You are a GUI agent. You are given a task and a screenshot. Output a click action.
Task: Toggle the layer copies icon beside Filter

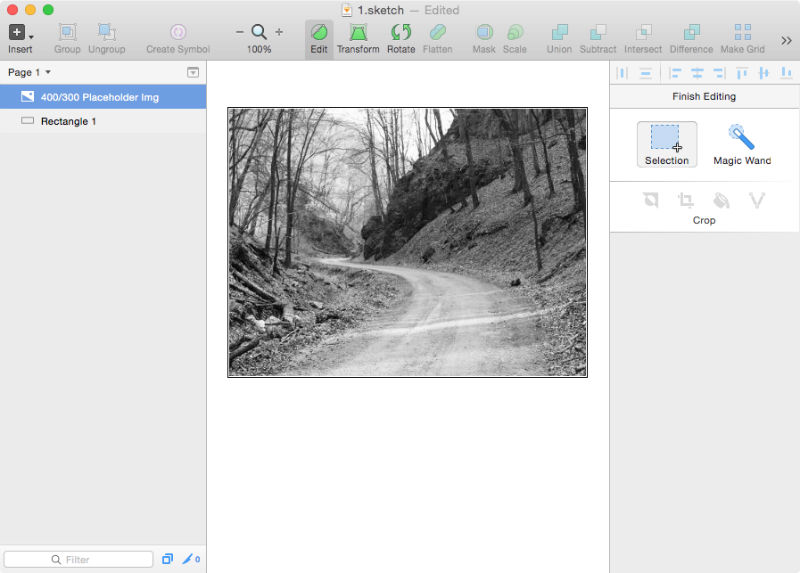pos(167,559)
